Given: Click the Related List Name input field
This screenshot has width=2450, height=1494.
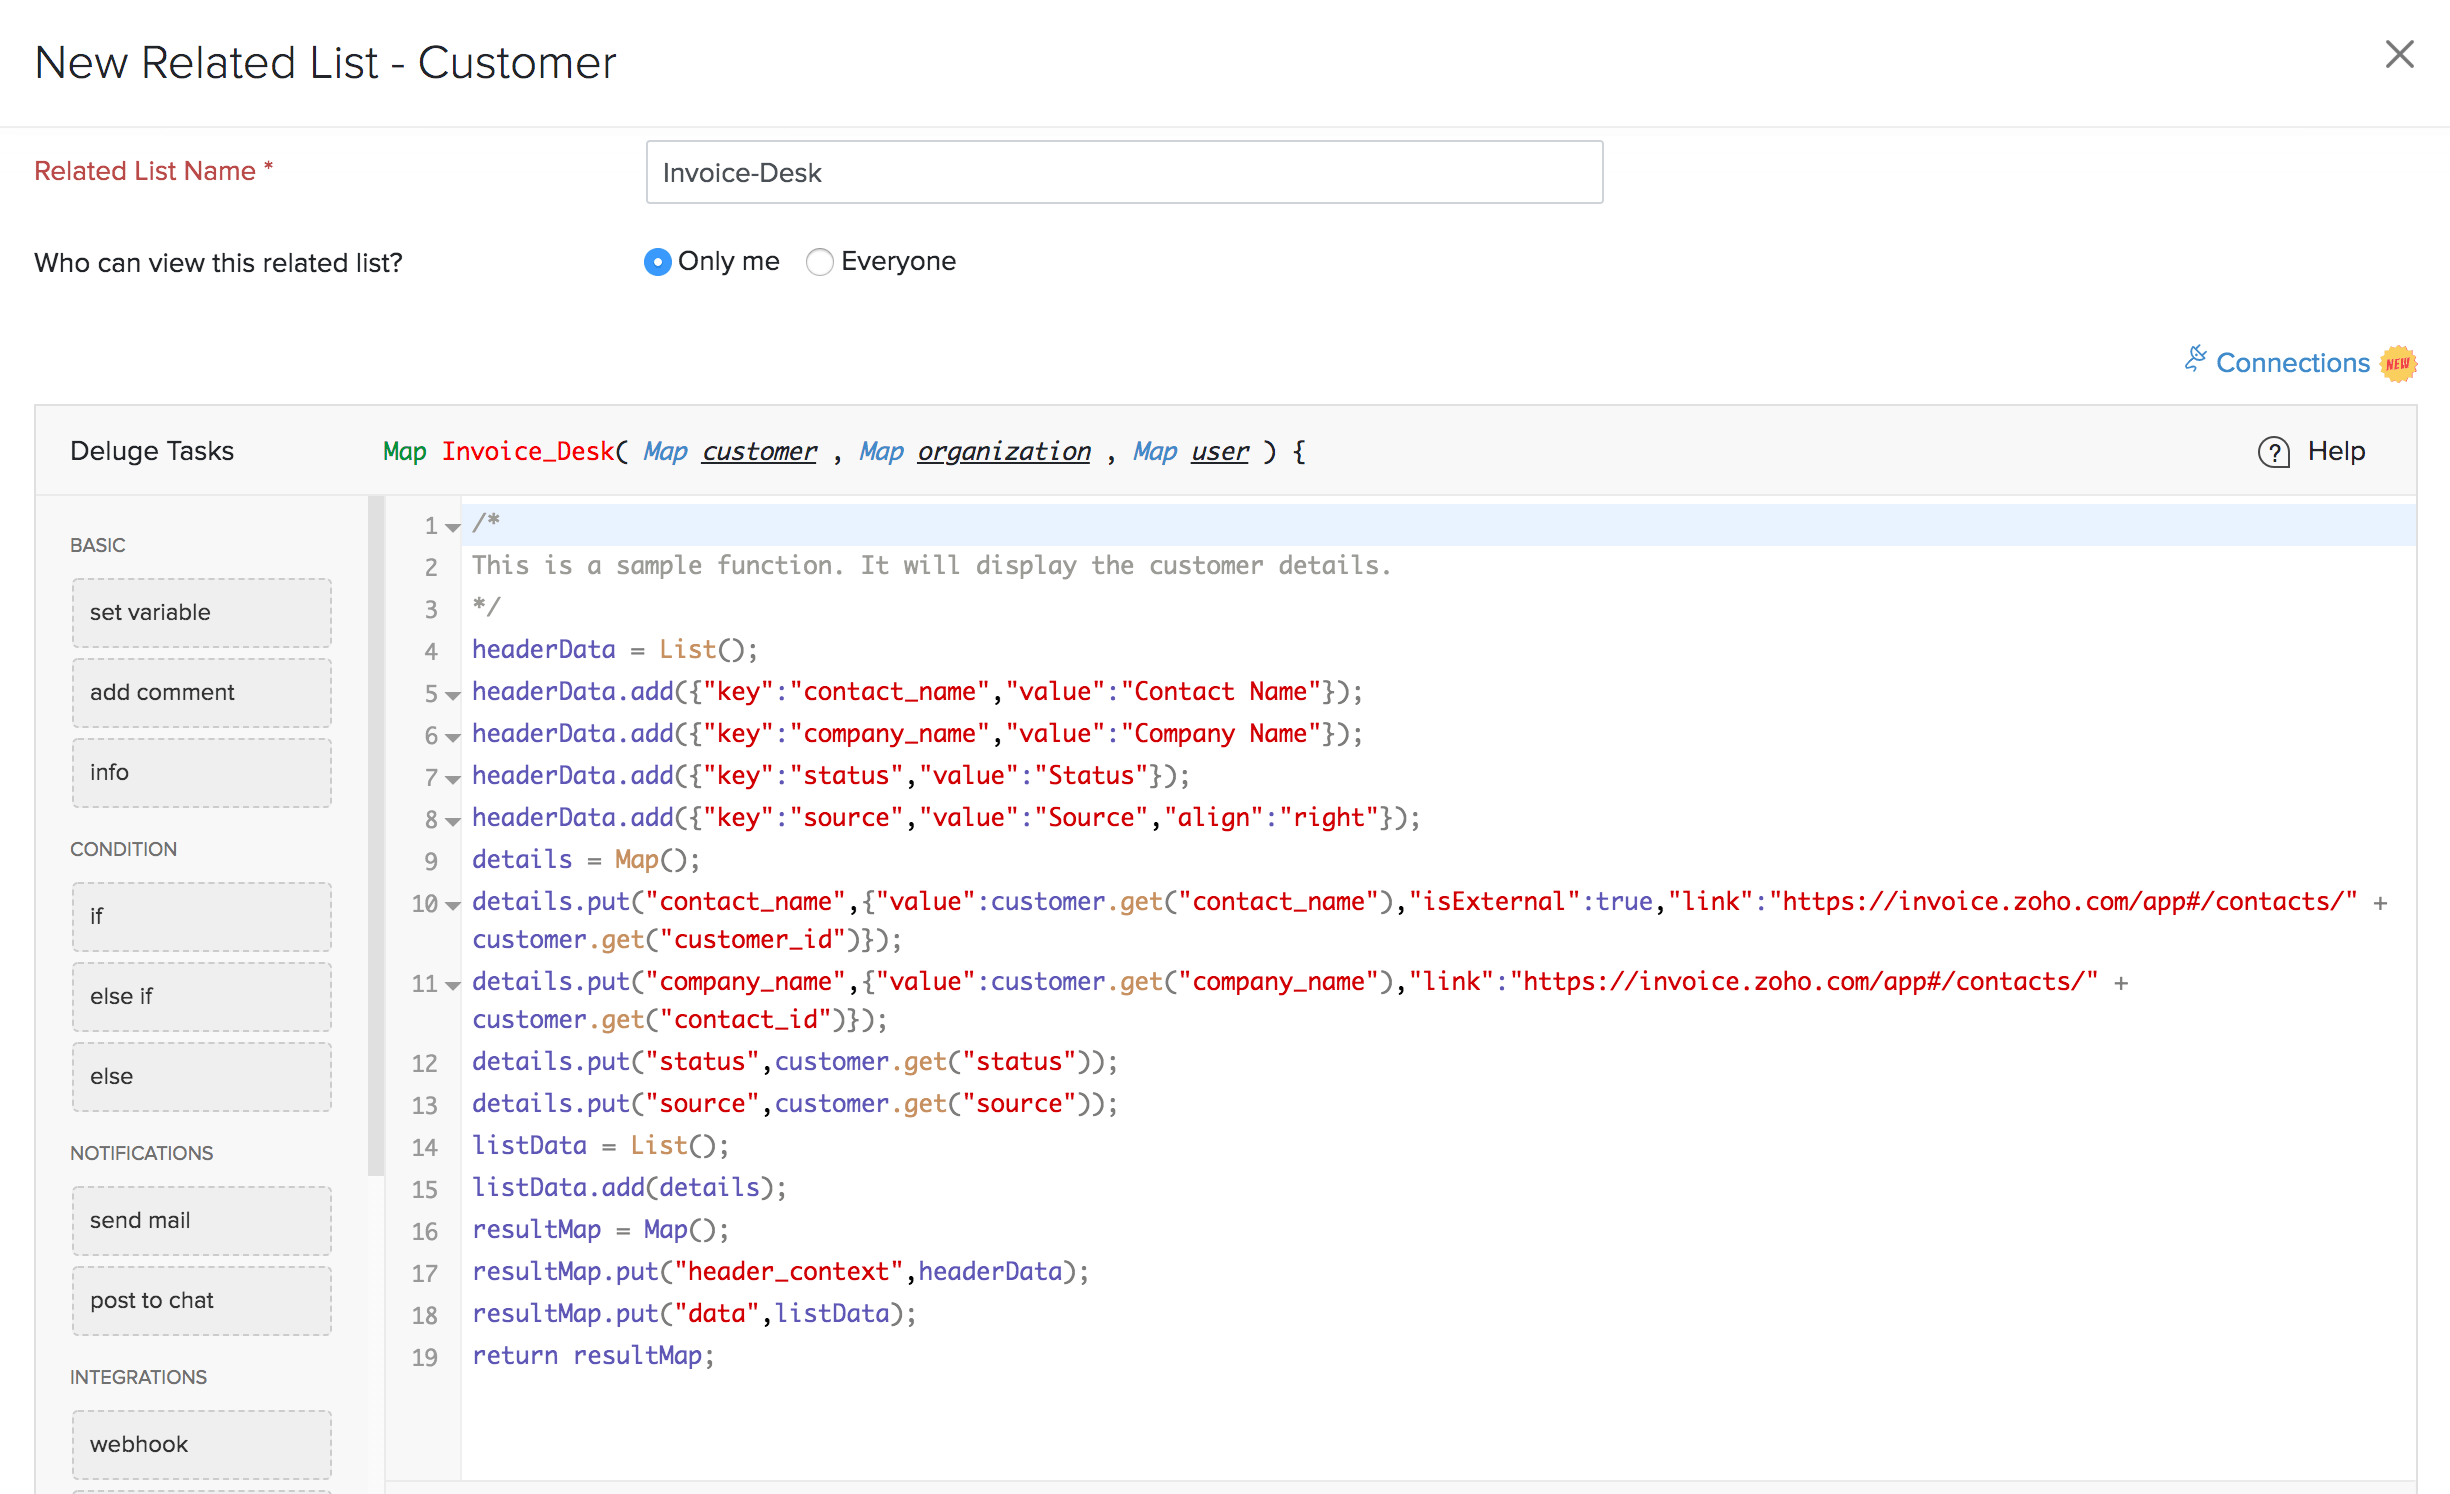Looking at the screenshot, I should tap(1123, 173).
